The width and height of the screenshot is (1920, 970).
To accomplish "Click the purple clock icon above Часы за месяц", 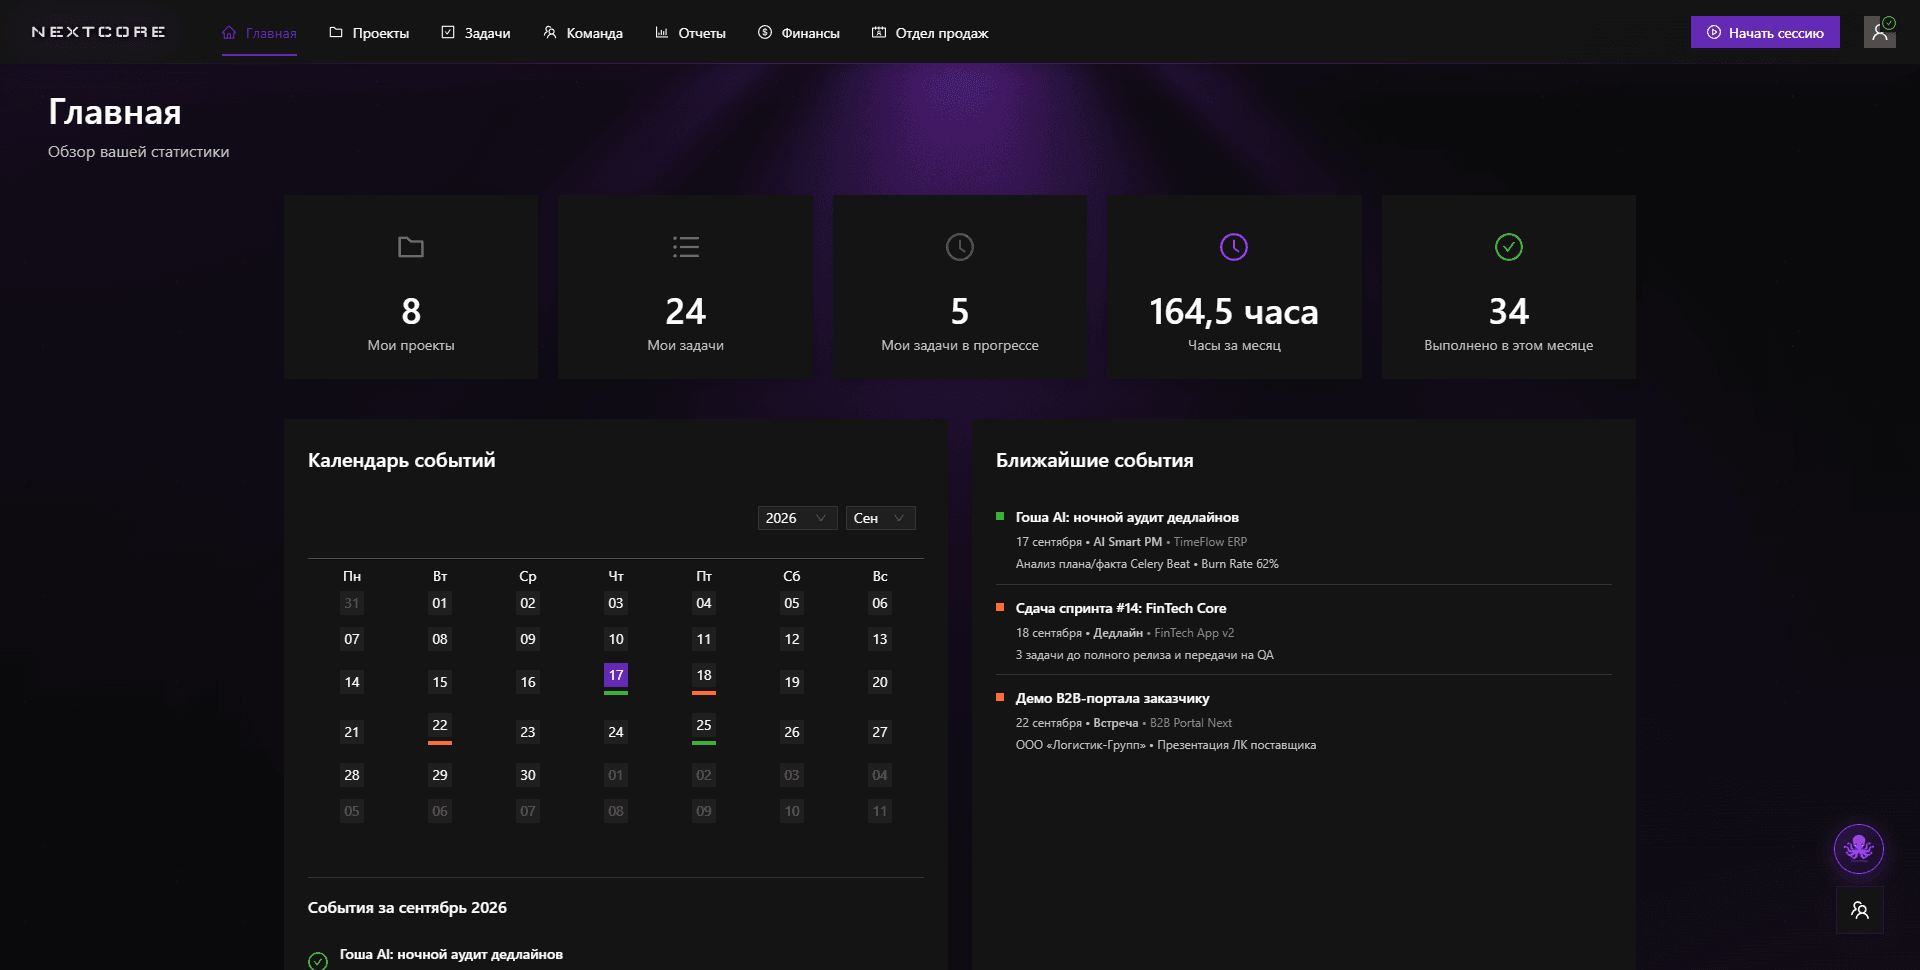I will 1234,247.
